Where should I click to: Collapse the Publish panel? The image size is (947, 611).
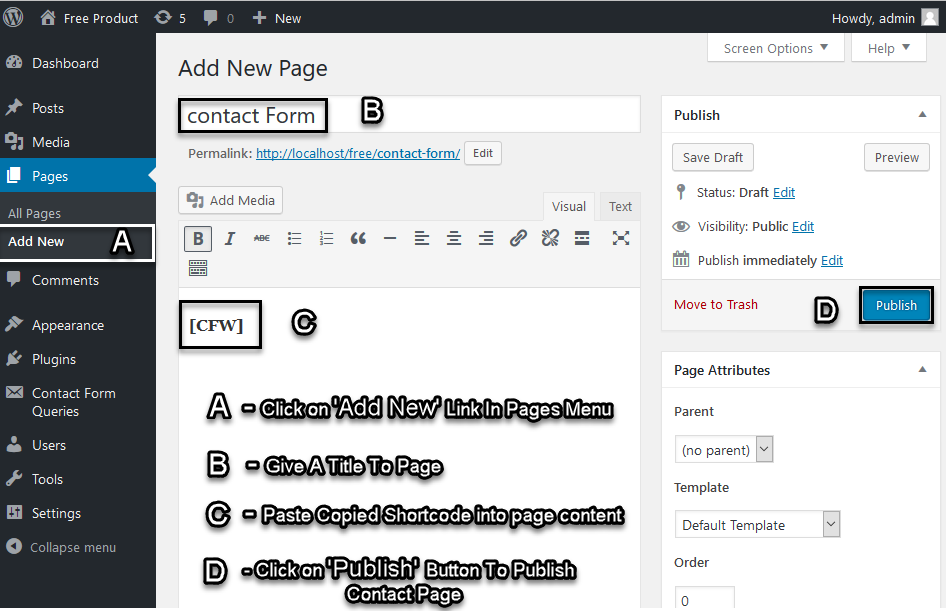(922, 115)
